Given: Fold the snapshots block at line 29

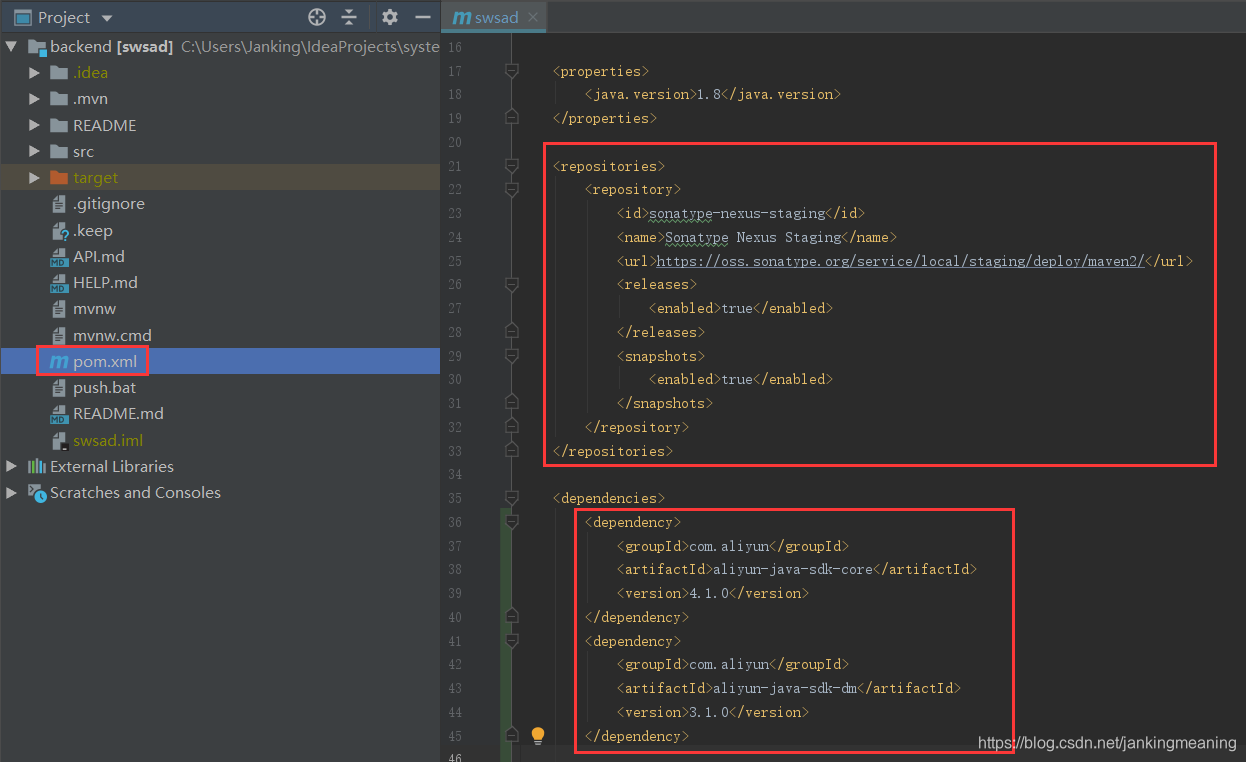Looking at the screenshot, I should pyautogui.click(x=512, y=355).
